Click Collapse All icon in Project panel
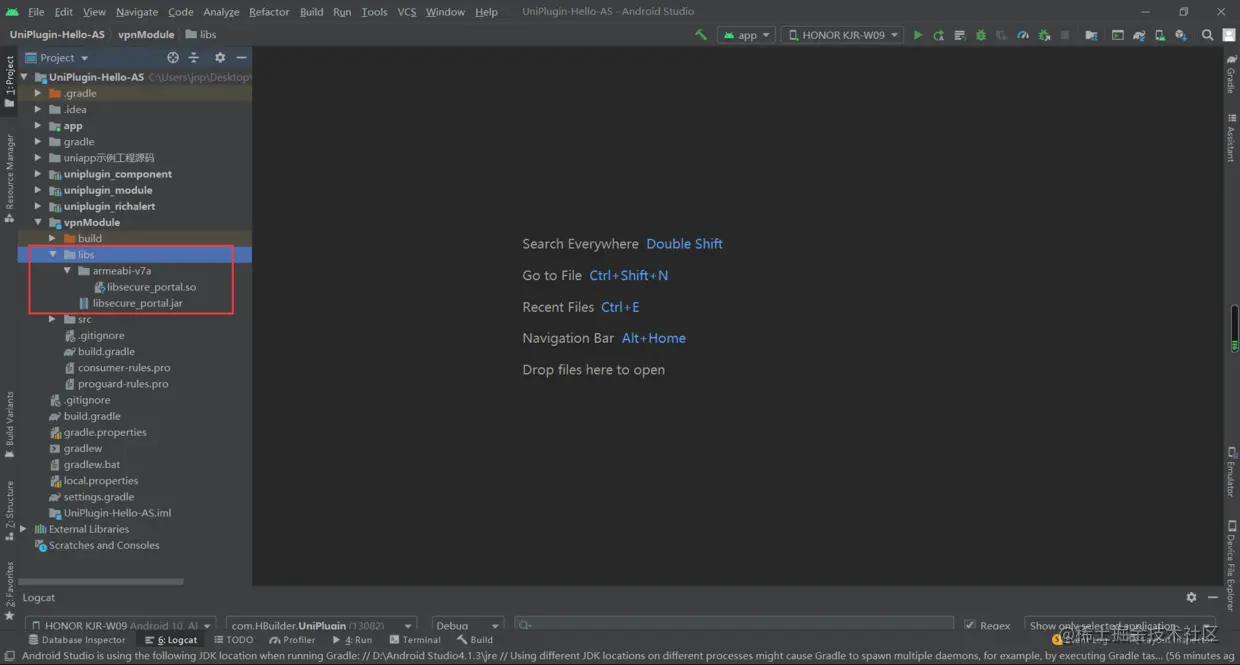 click(x=194, y=58)
